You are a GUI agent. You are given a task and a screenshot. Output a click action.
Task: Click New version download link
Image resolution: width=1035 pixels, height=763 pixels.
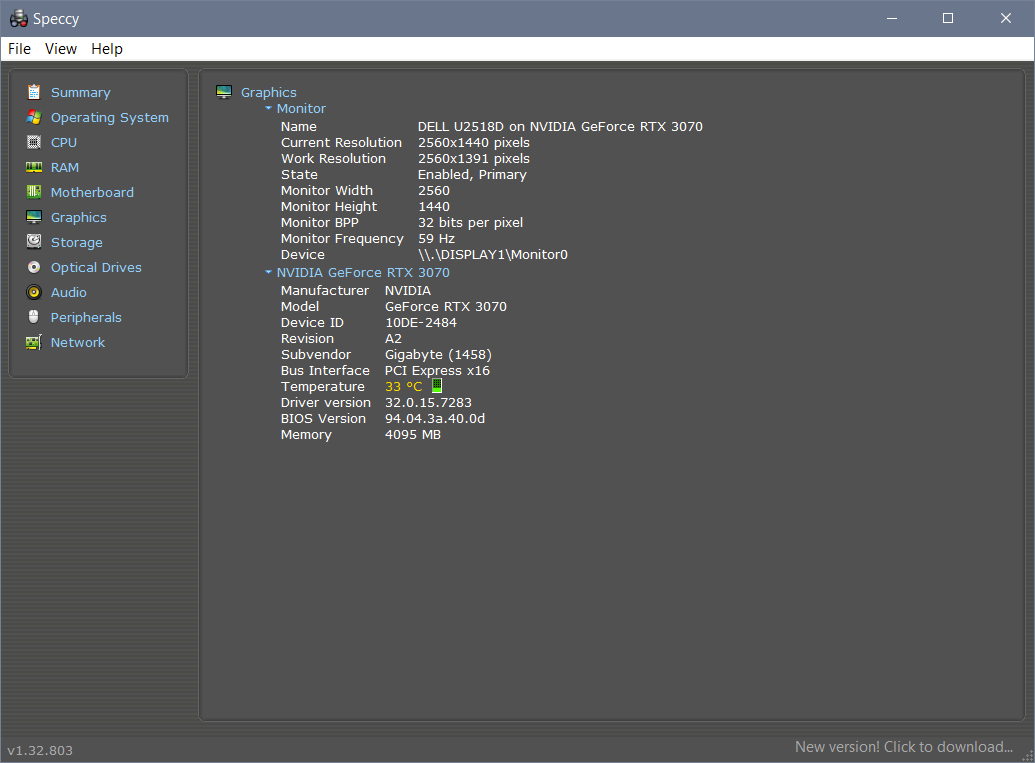[x=904, y=746]
